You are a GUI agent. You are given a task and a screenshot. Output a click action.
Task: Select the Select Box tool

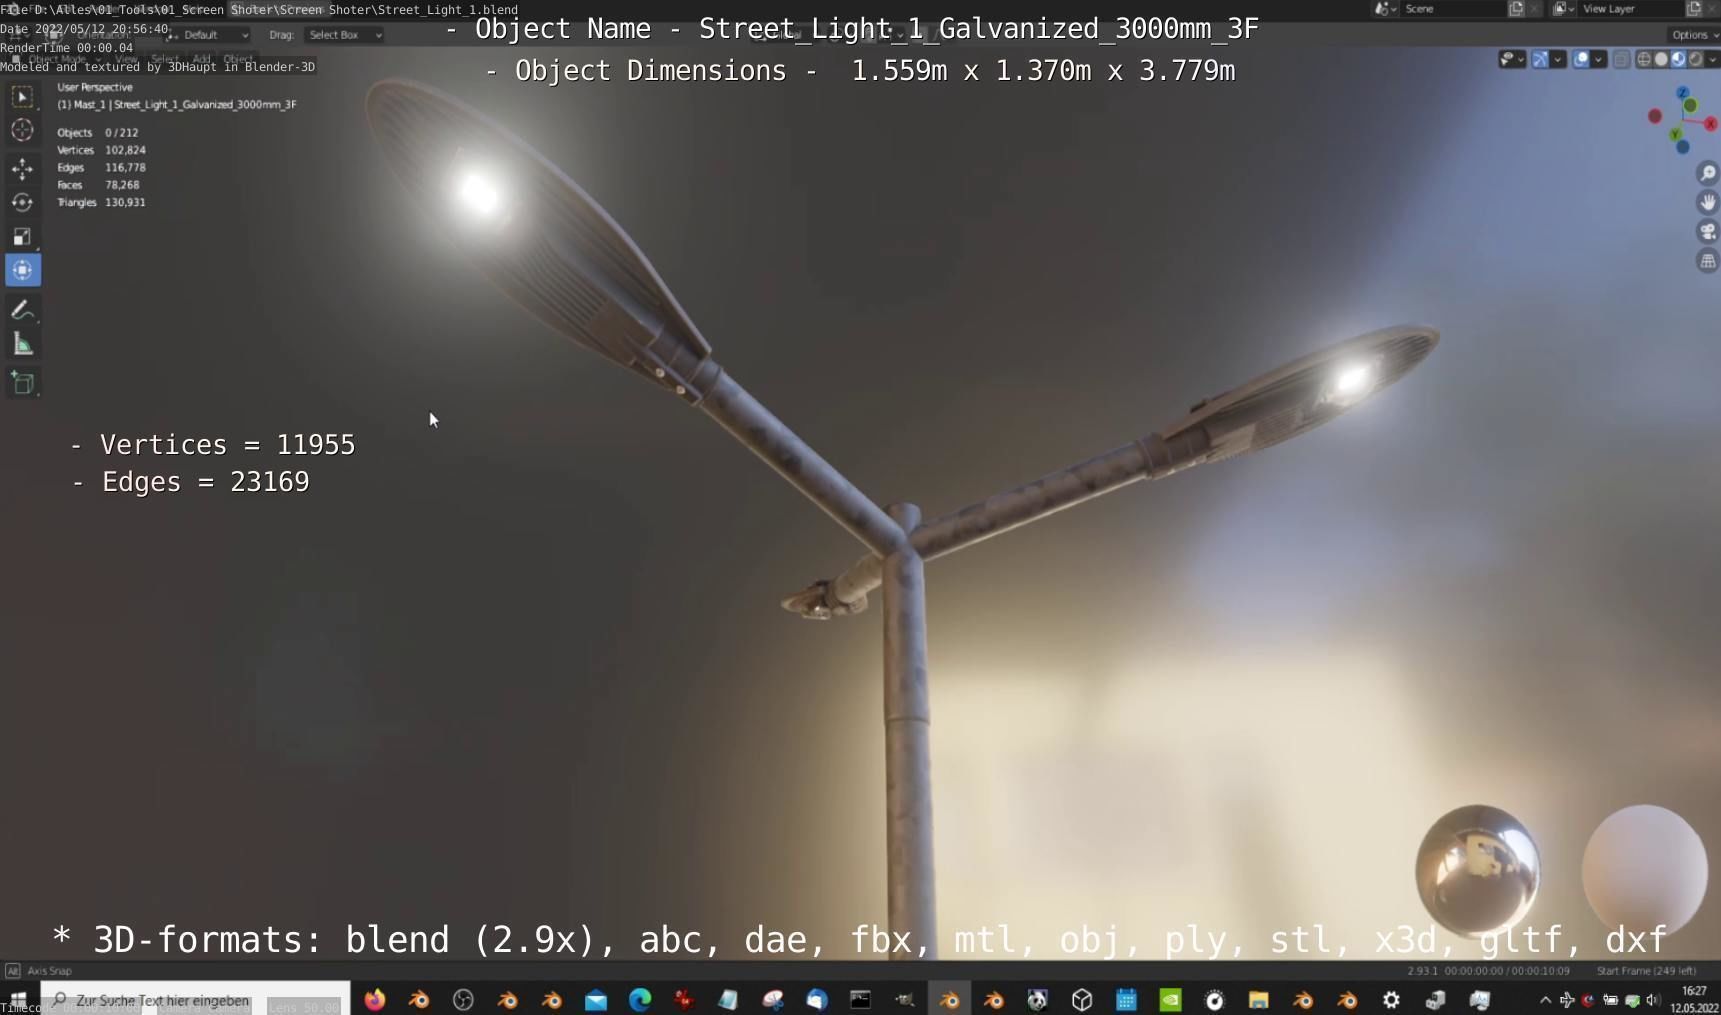[x=22, y=97]
